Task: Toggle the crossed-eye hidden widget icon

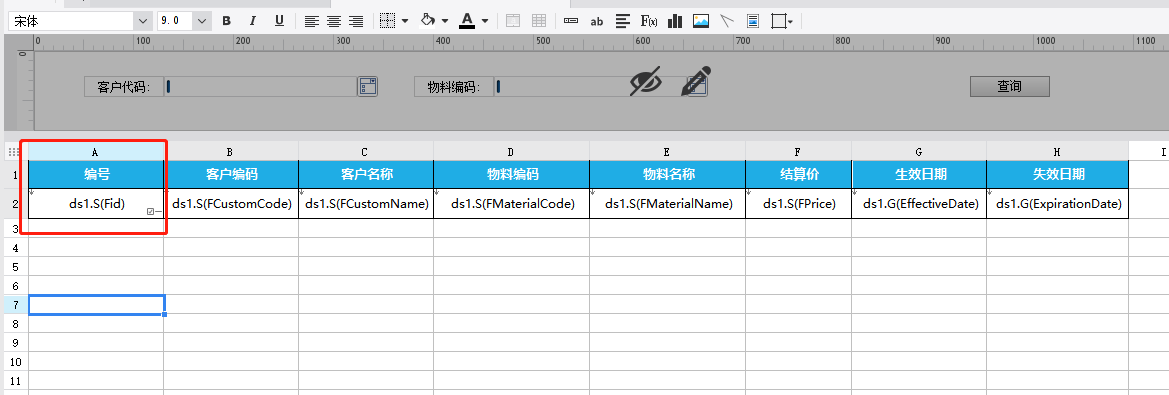Action: pos(645,81)
